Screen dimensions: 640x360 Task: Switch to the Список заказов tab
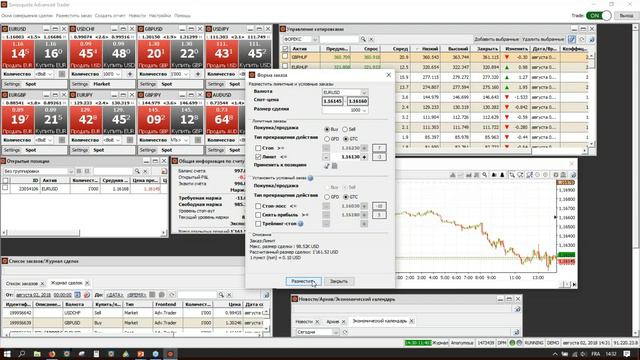point(22,283)
